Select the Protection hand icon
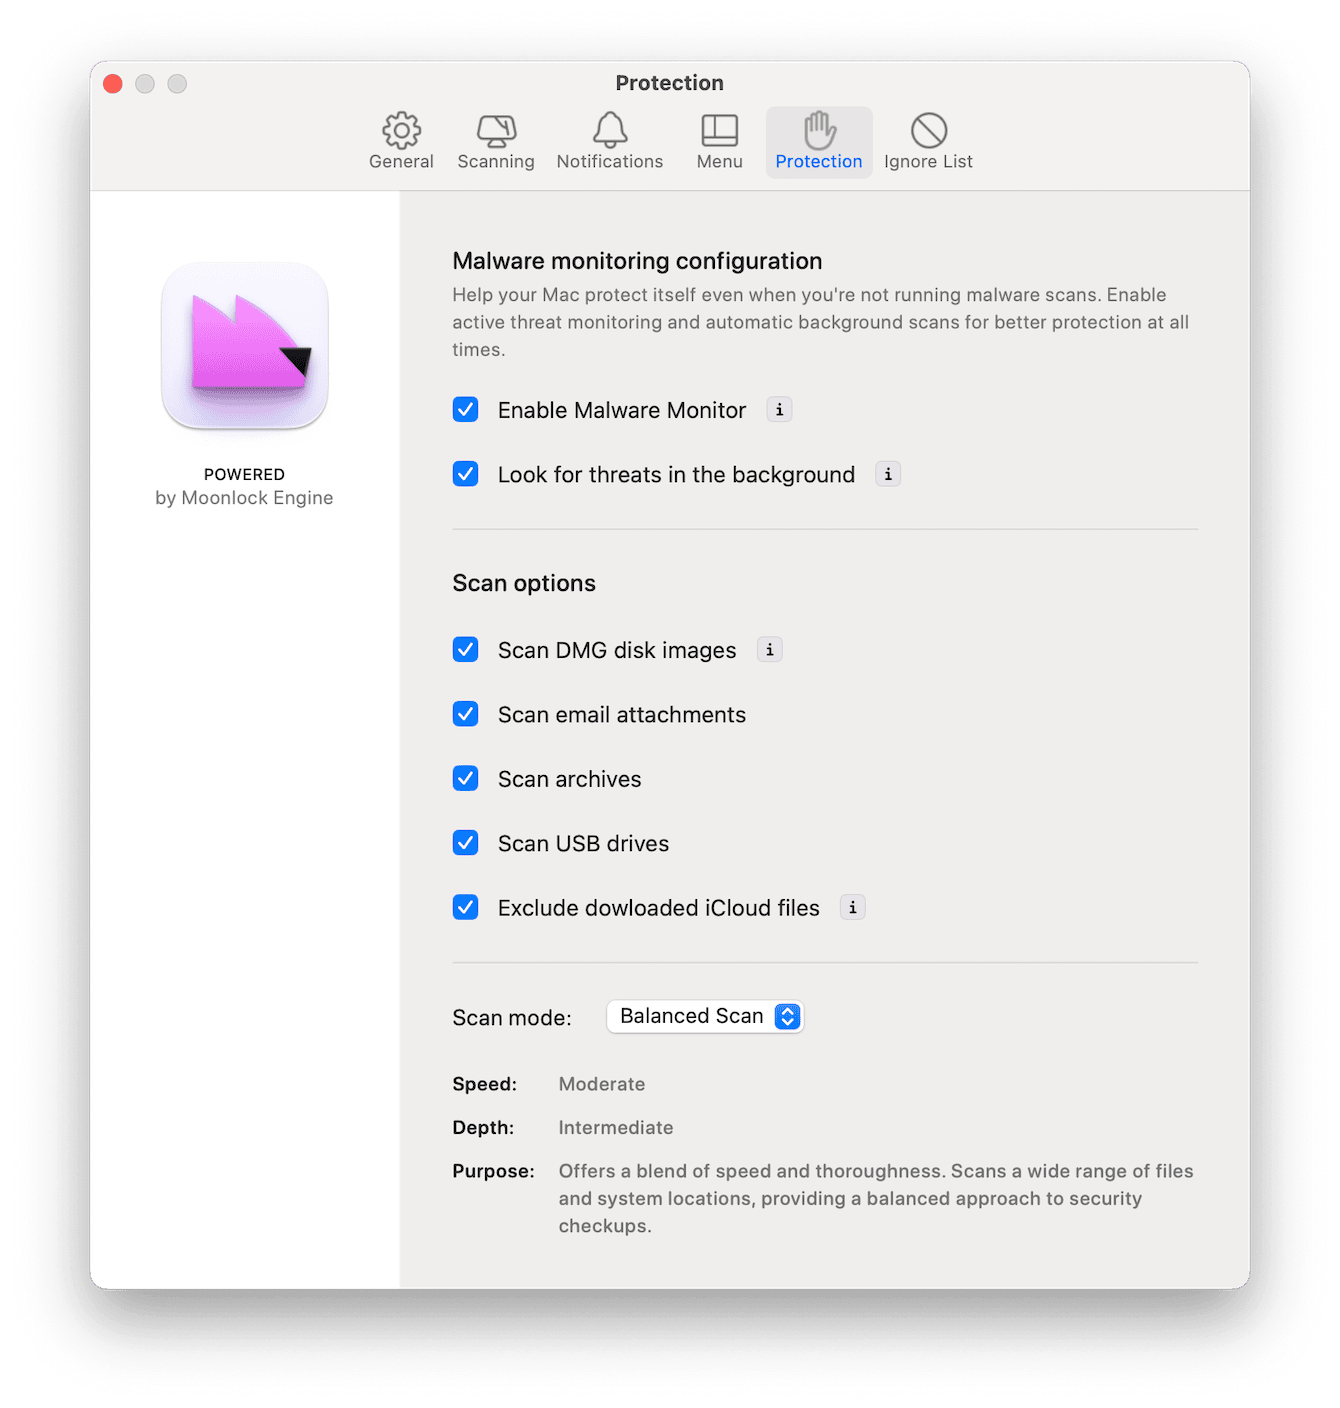Viewport: 1340px width, 1408px height. (x=818, y=140)
